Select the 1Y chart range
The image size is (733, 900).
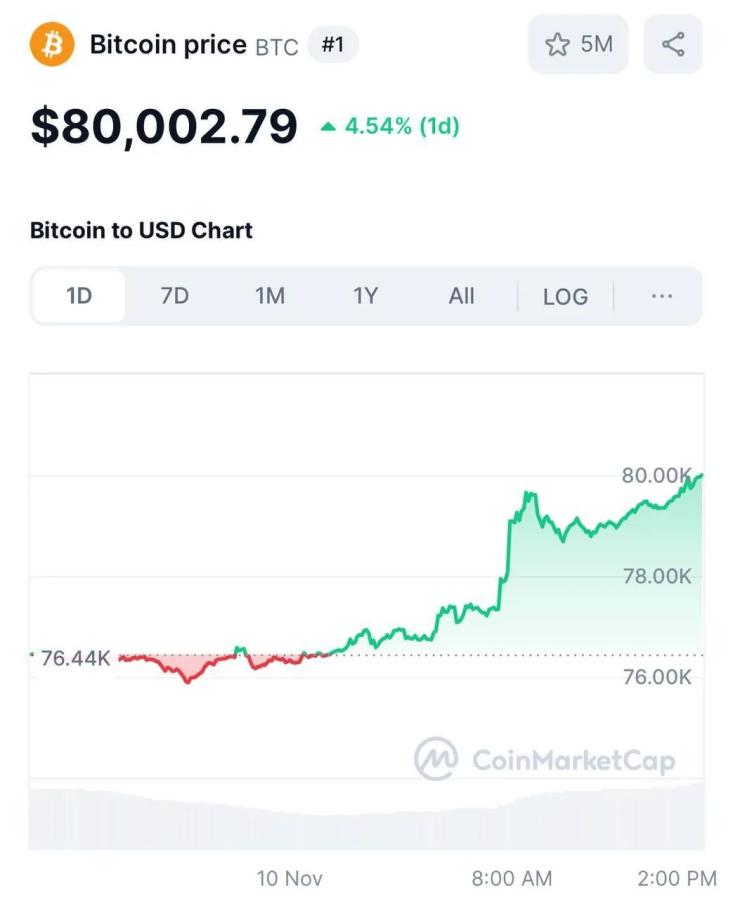click(366, 296)
